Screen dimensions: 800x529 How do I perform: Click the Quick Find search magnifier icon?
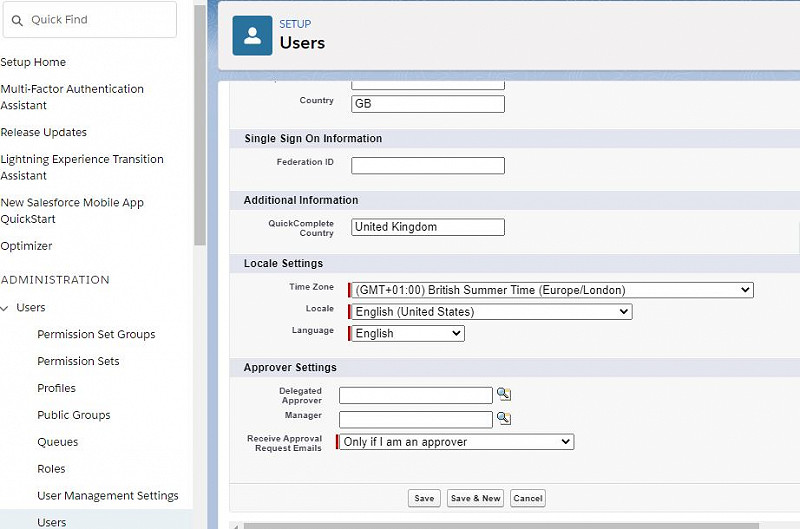coord(17,20)
